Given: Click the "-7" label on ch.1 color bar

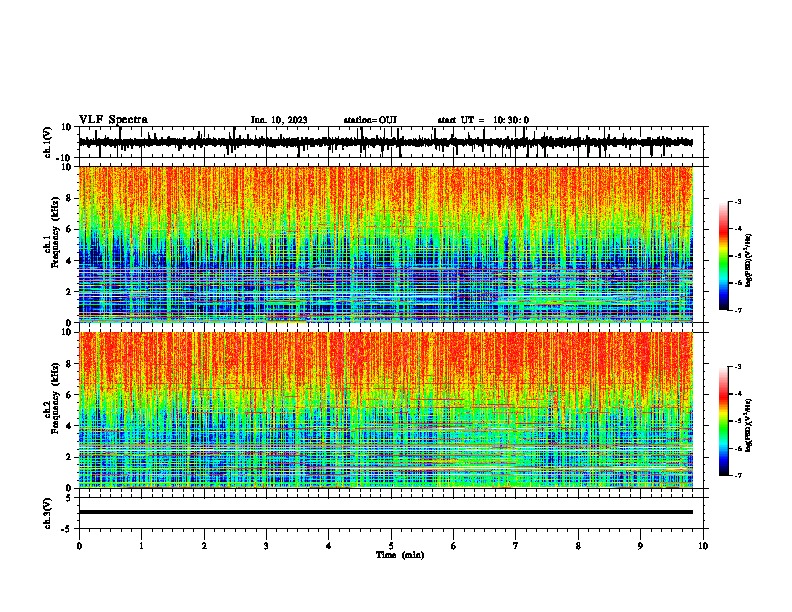Looking at the screenshot, I should click(x=737, y=310).
